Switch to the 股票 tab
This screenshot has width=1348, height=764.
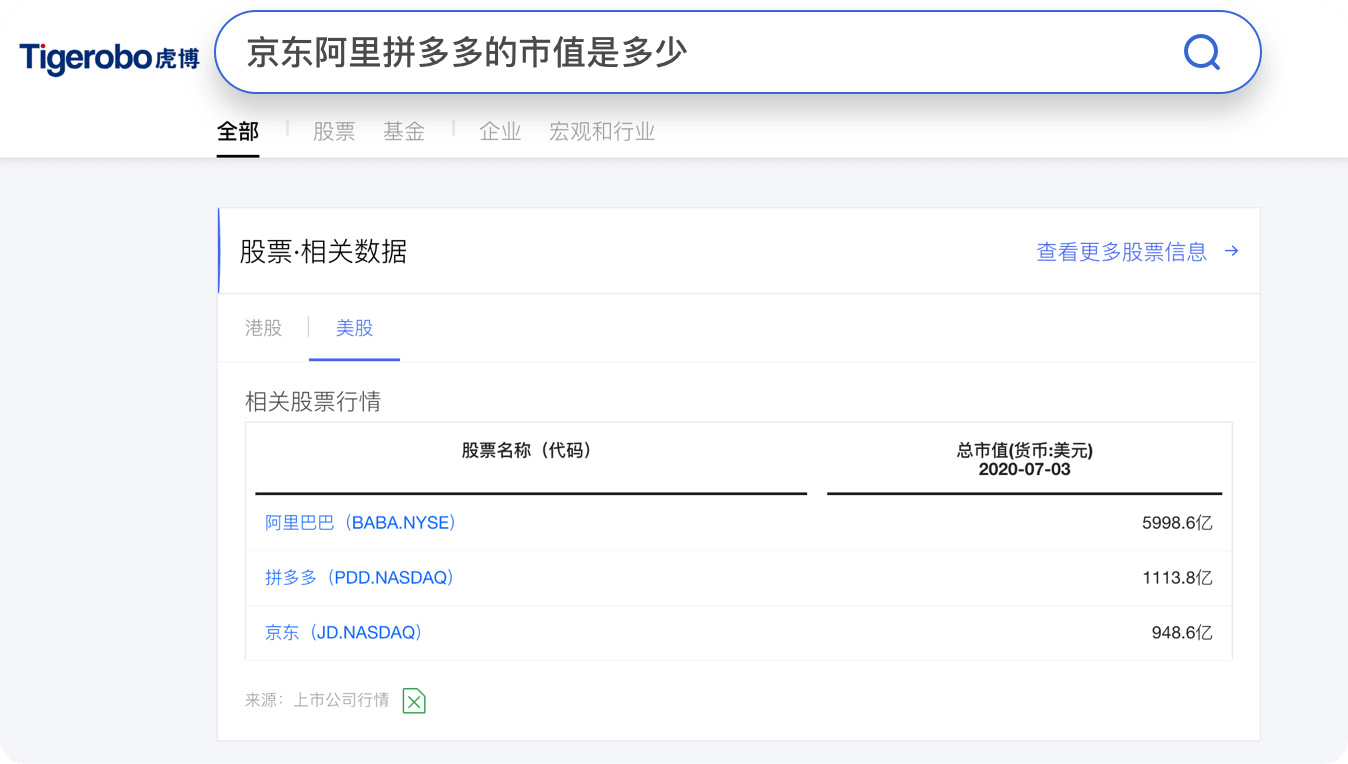[334, 131]
